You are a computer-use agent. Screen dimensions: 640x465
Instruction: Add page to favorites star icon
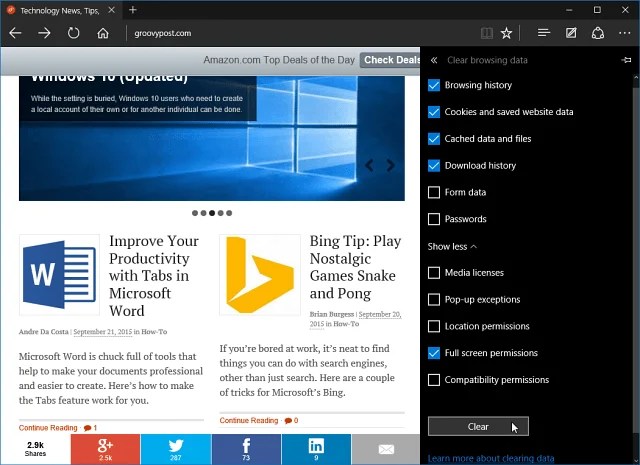point(506,33)
